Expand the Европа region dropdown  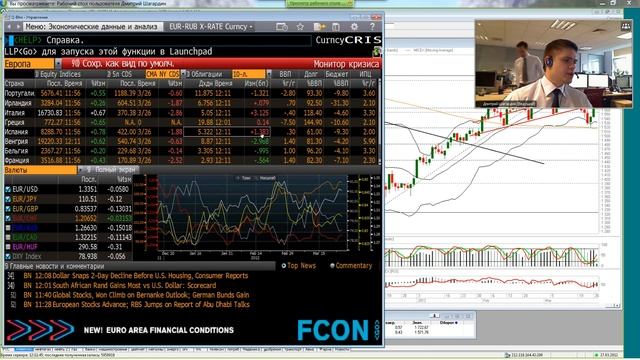point(58,64)
